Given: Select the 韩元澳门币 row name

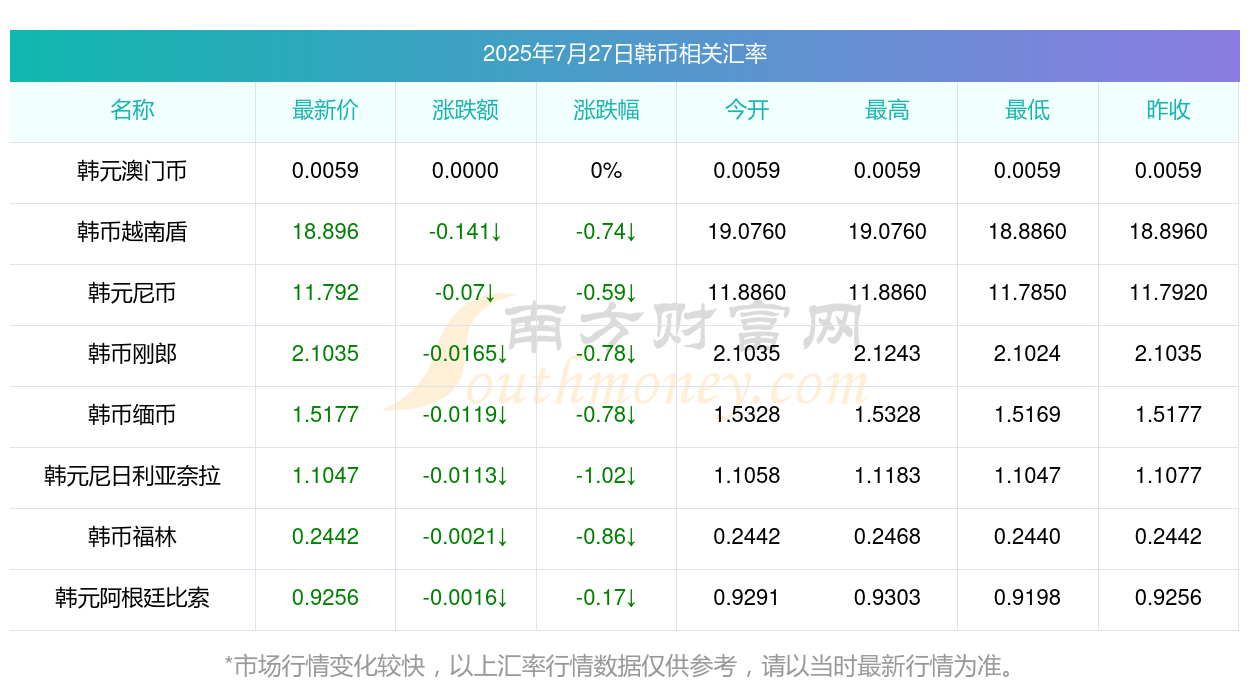Looking at the screenshot, I should coord(132,171).
